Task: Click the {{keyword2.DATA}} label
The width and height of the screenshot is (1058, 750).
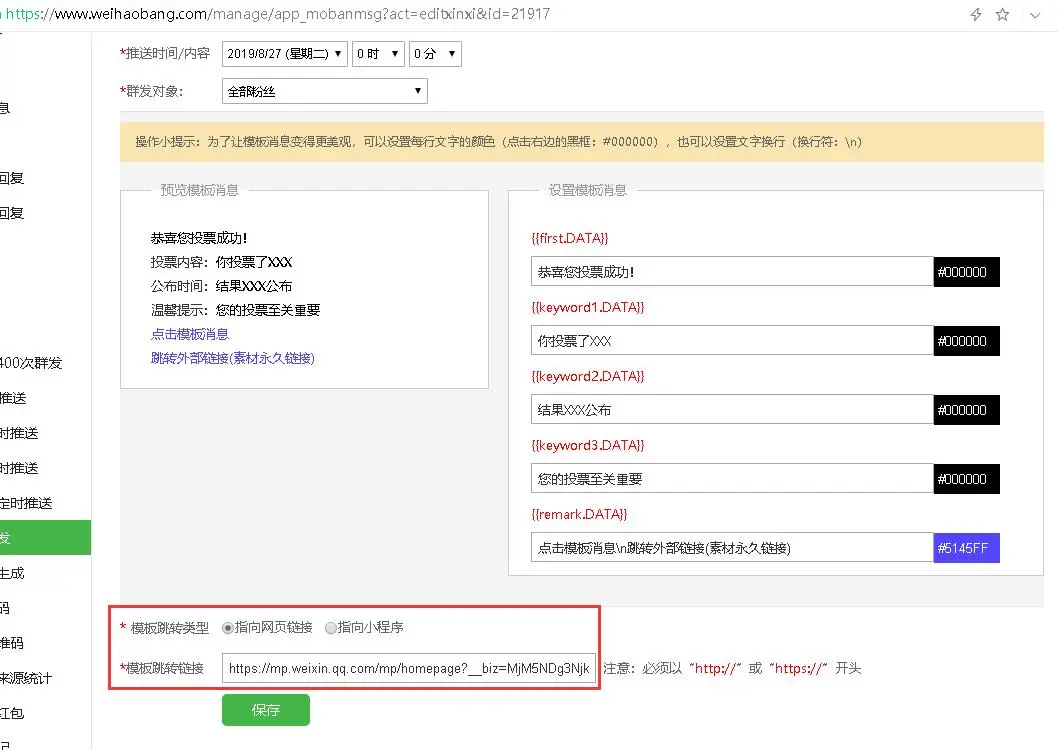Action: [x=588, y=376]
